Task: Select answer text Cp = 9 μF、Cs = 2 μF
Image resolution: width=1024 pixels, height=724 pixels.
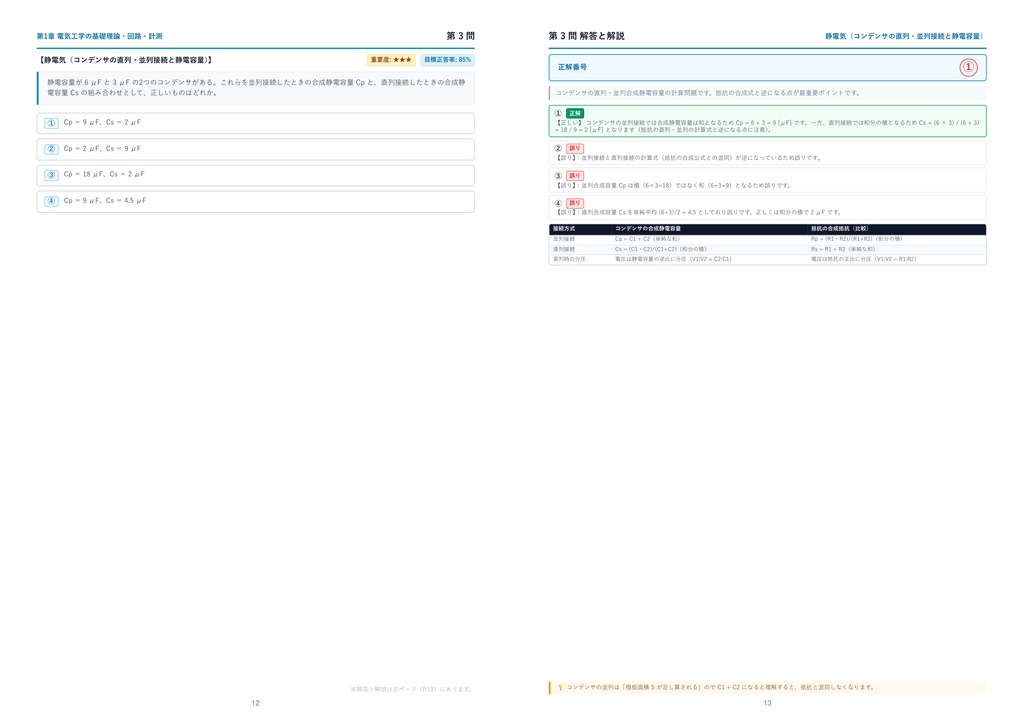Action: pos(102,123)
